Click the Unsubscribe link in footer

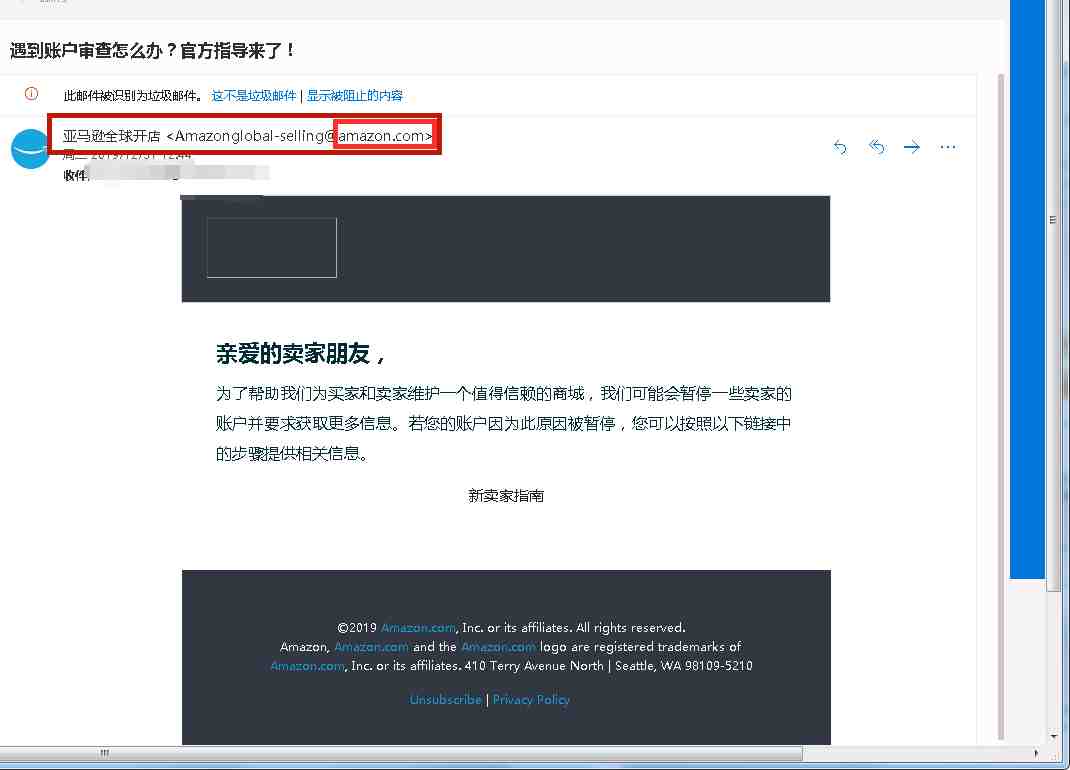(446, 700)
